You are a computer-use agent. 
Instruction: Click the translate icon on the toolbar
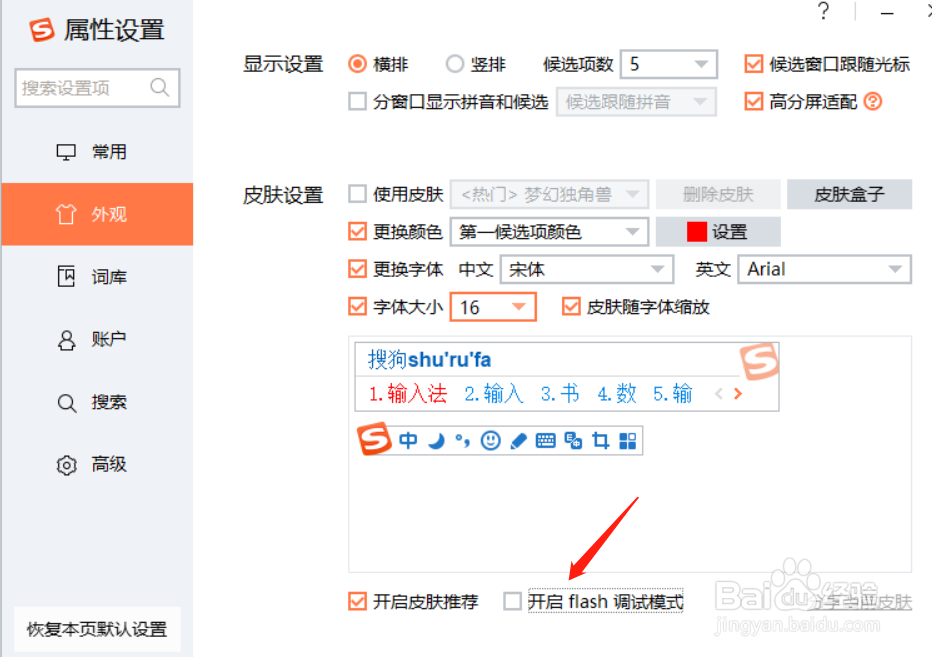point(573,441)
